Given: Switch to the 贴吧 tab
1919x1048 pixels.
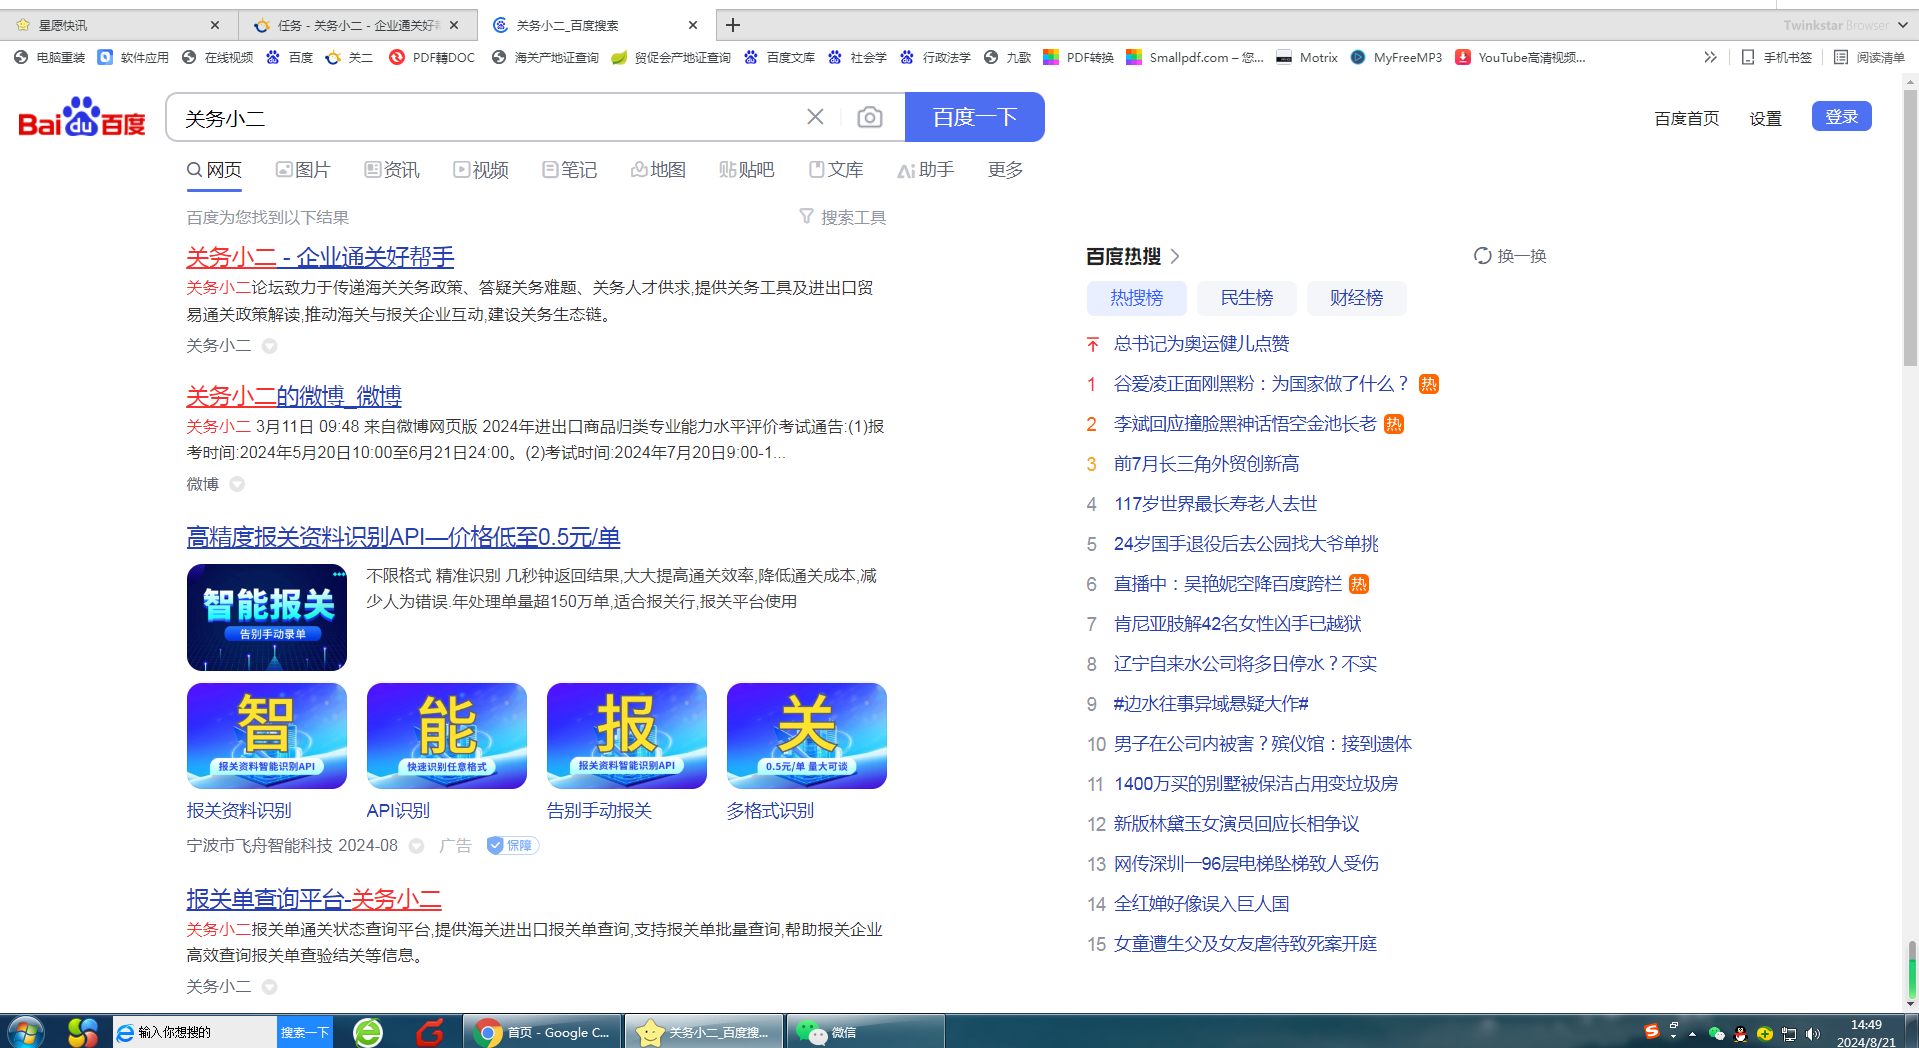Looking at the screenshot, I should tap(747, 170).
